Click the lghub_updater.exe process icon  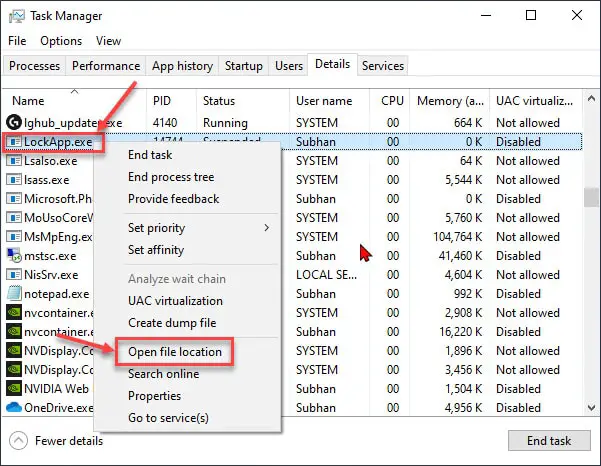click(x=14, y=123)
